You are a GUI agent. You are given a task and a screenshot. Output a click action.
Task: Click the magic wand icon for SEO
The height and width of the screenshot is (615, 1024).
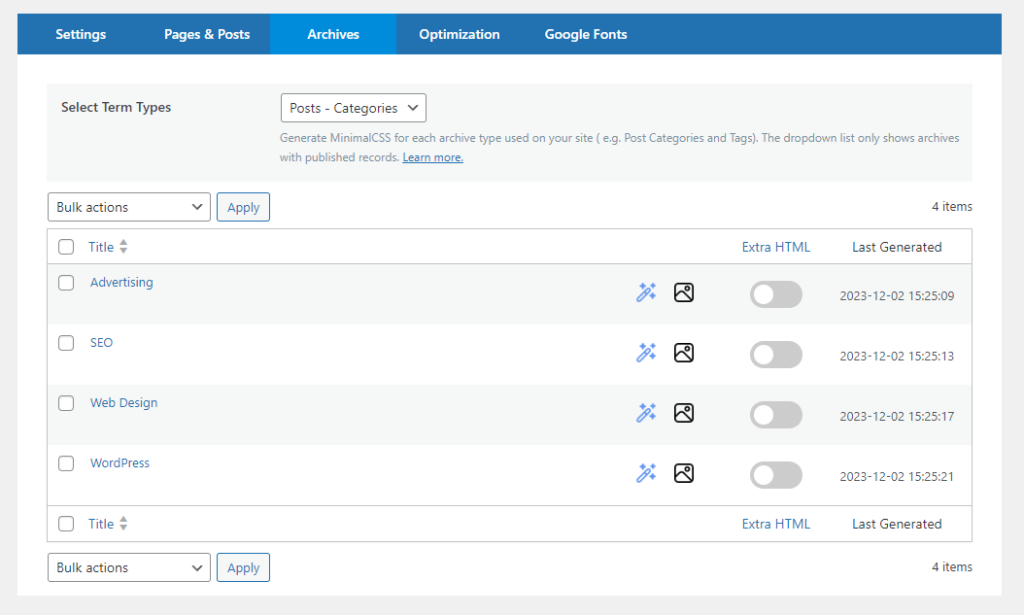coord(646,353)
